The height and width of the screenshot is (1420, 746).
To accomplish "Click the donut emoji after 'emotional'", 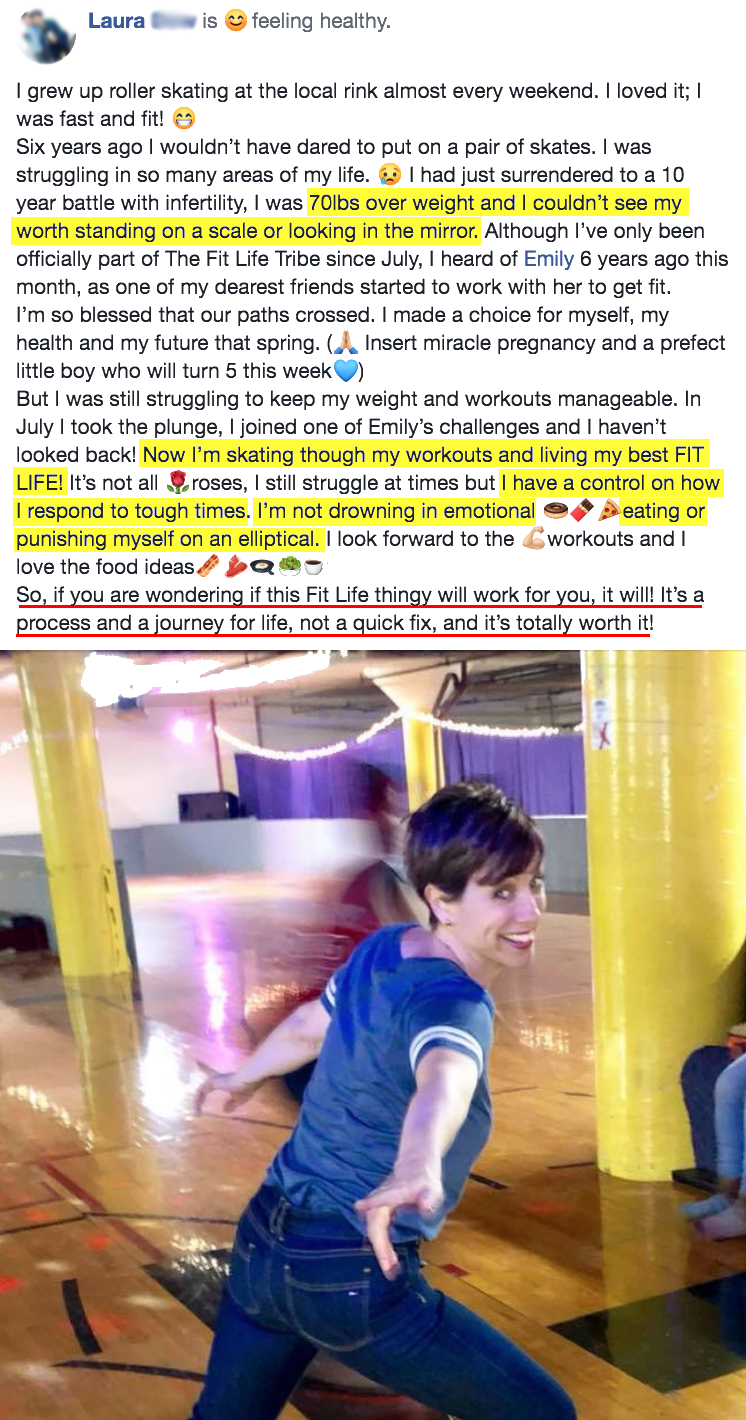I will coord(553,511).
